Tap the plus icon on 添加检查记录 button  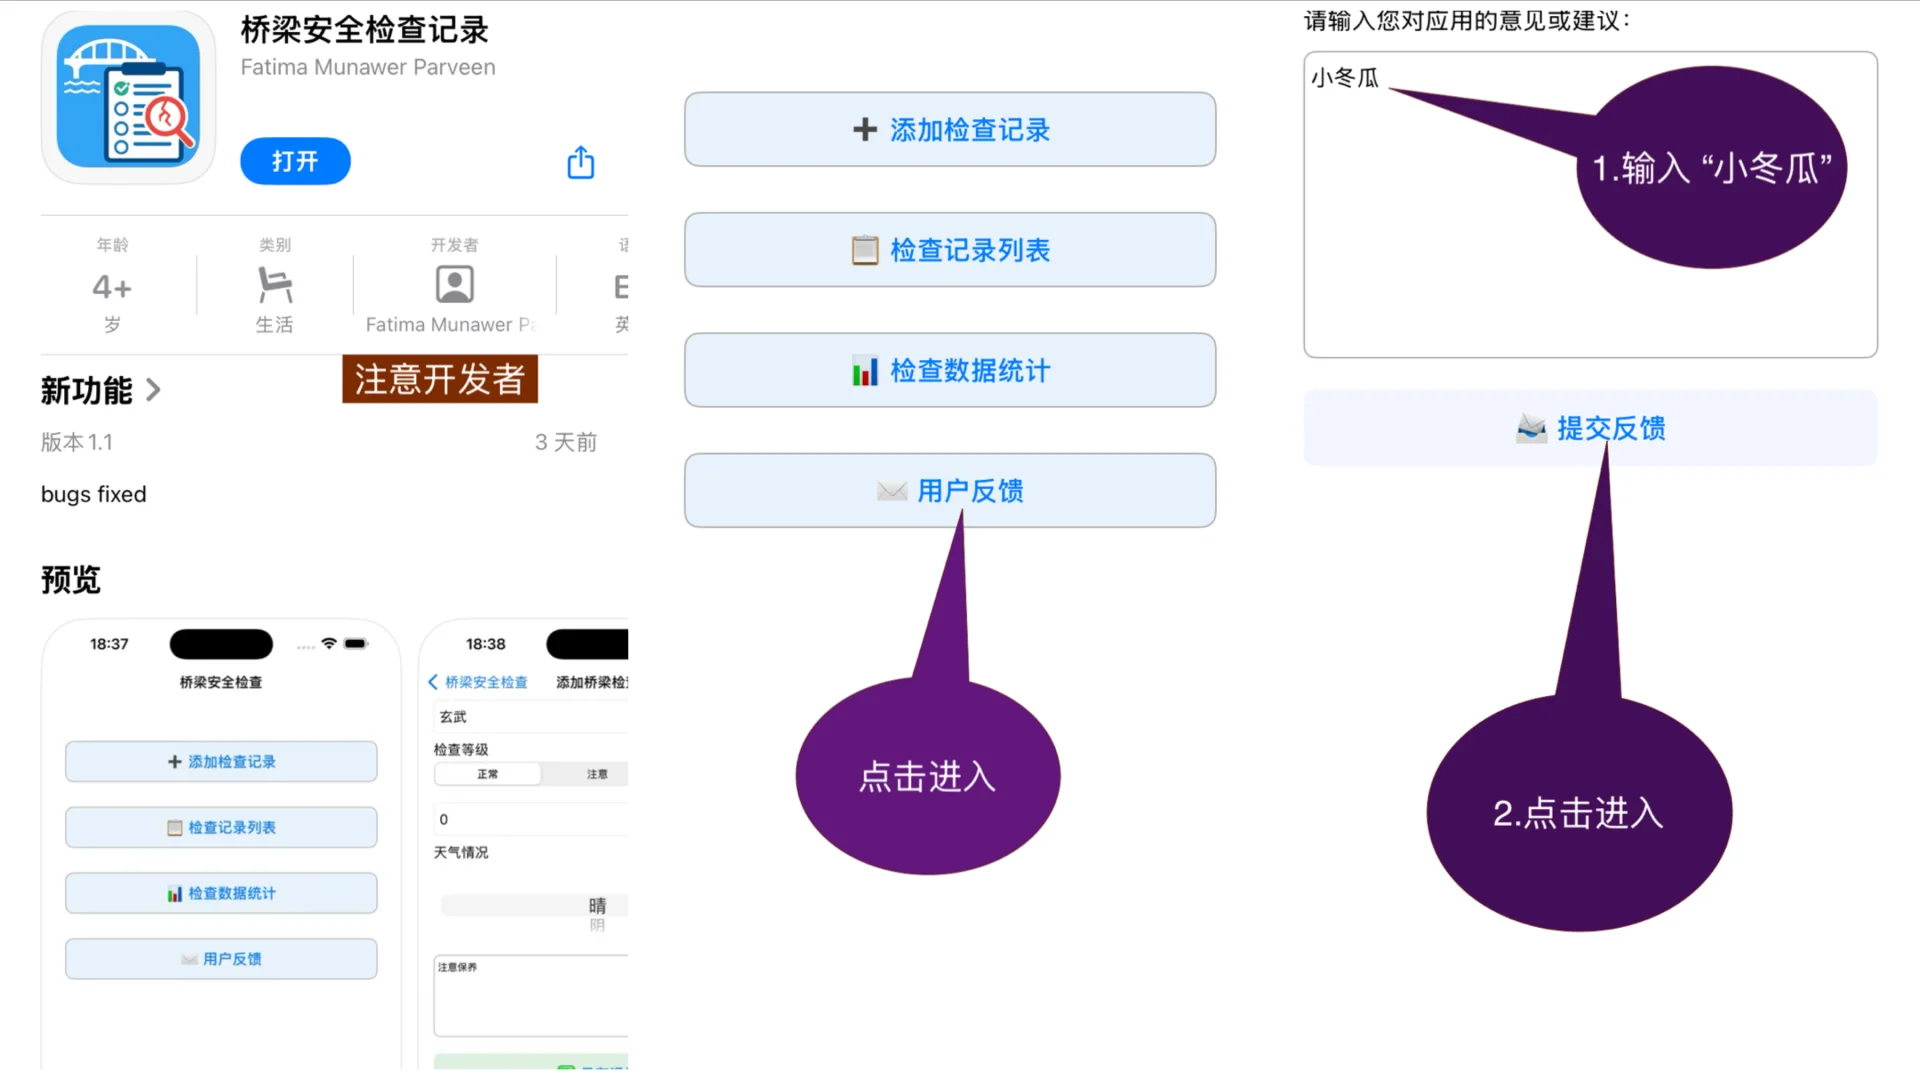point(864,129)
